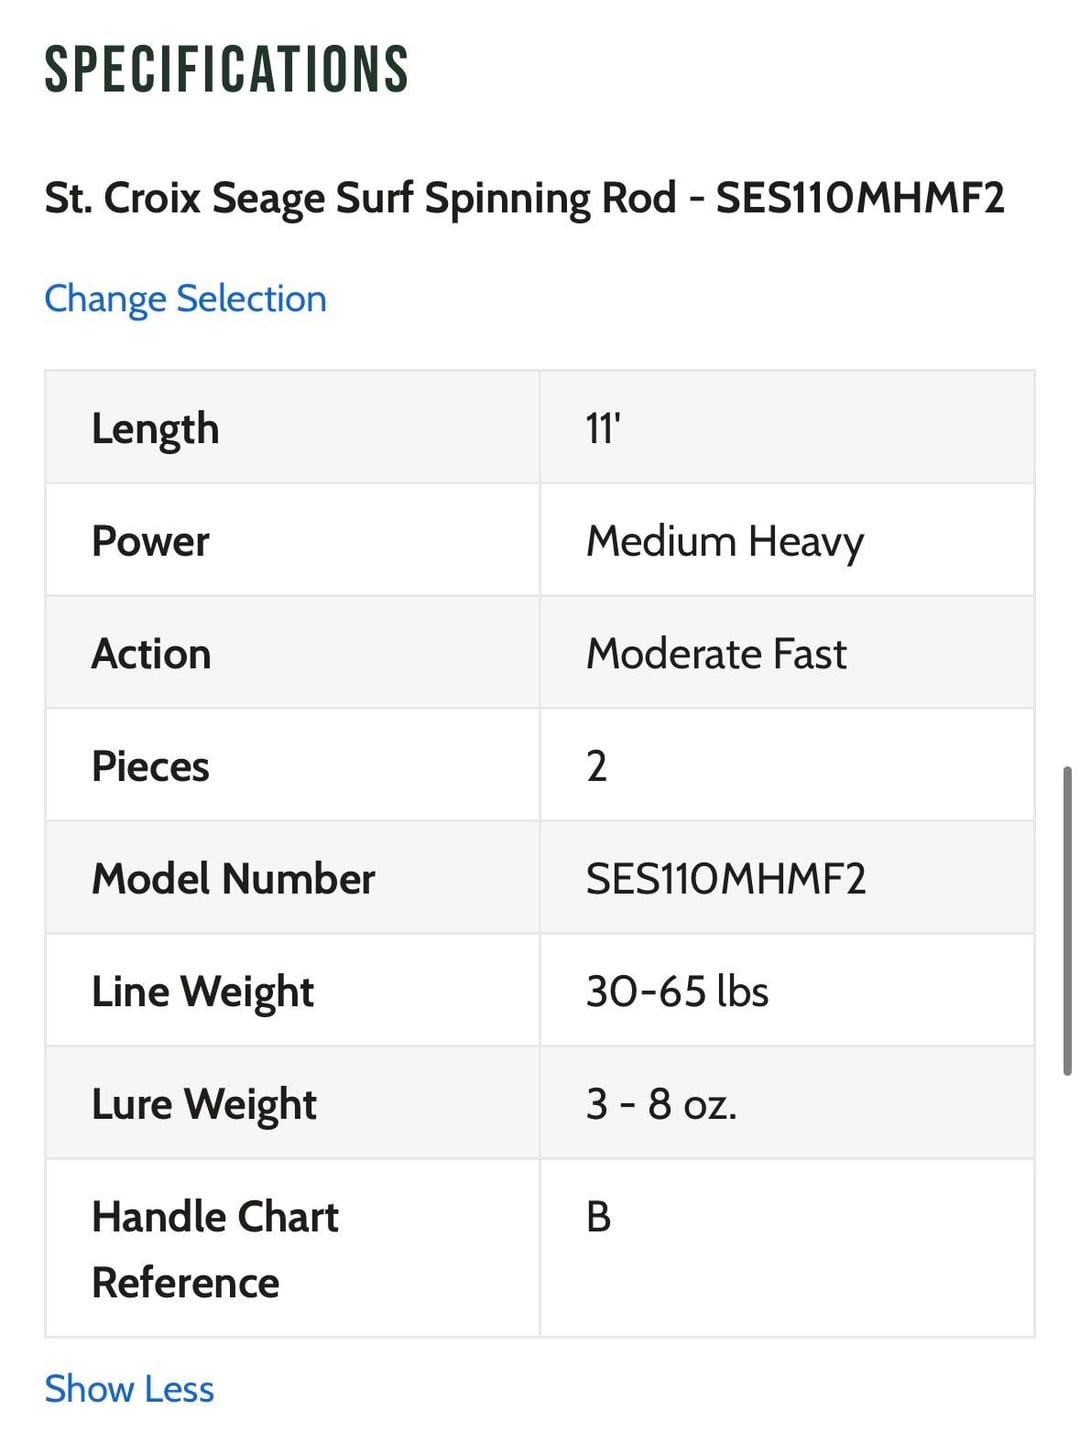Screen dimensions: 1080x1453
Task: Click the Medium Heavy value
Action: pos(725,541)
